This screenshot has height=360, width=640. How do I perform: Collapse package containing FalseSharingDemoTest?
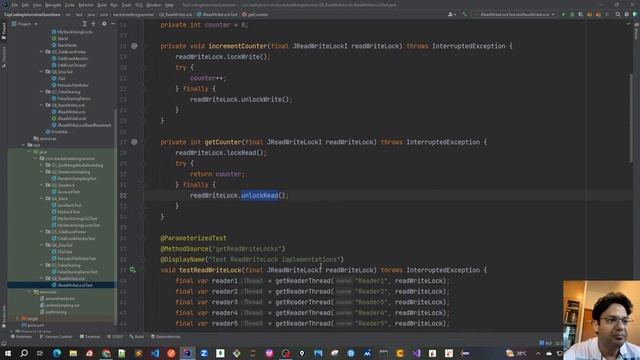42,265
